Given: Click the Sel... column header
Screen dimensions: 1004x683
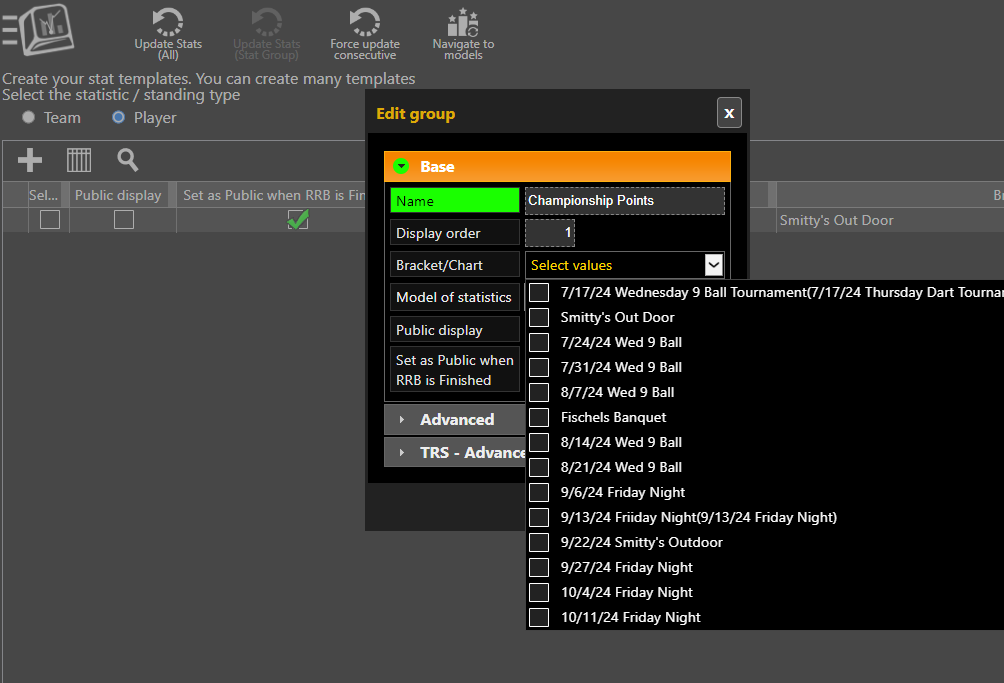Looking at the screenshot, I should click(44, 195).
